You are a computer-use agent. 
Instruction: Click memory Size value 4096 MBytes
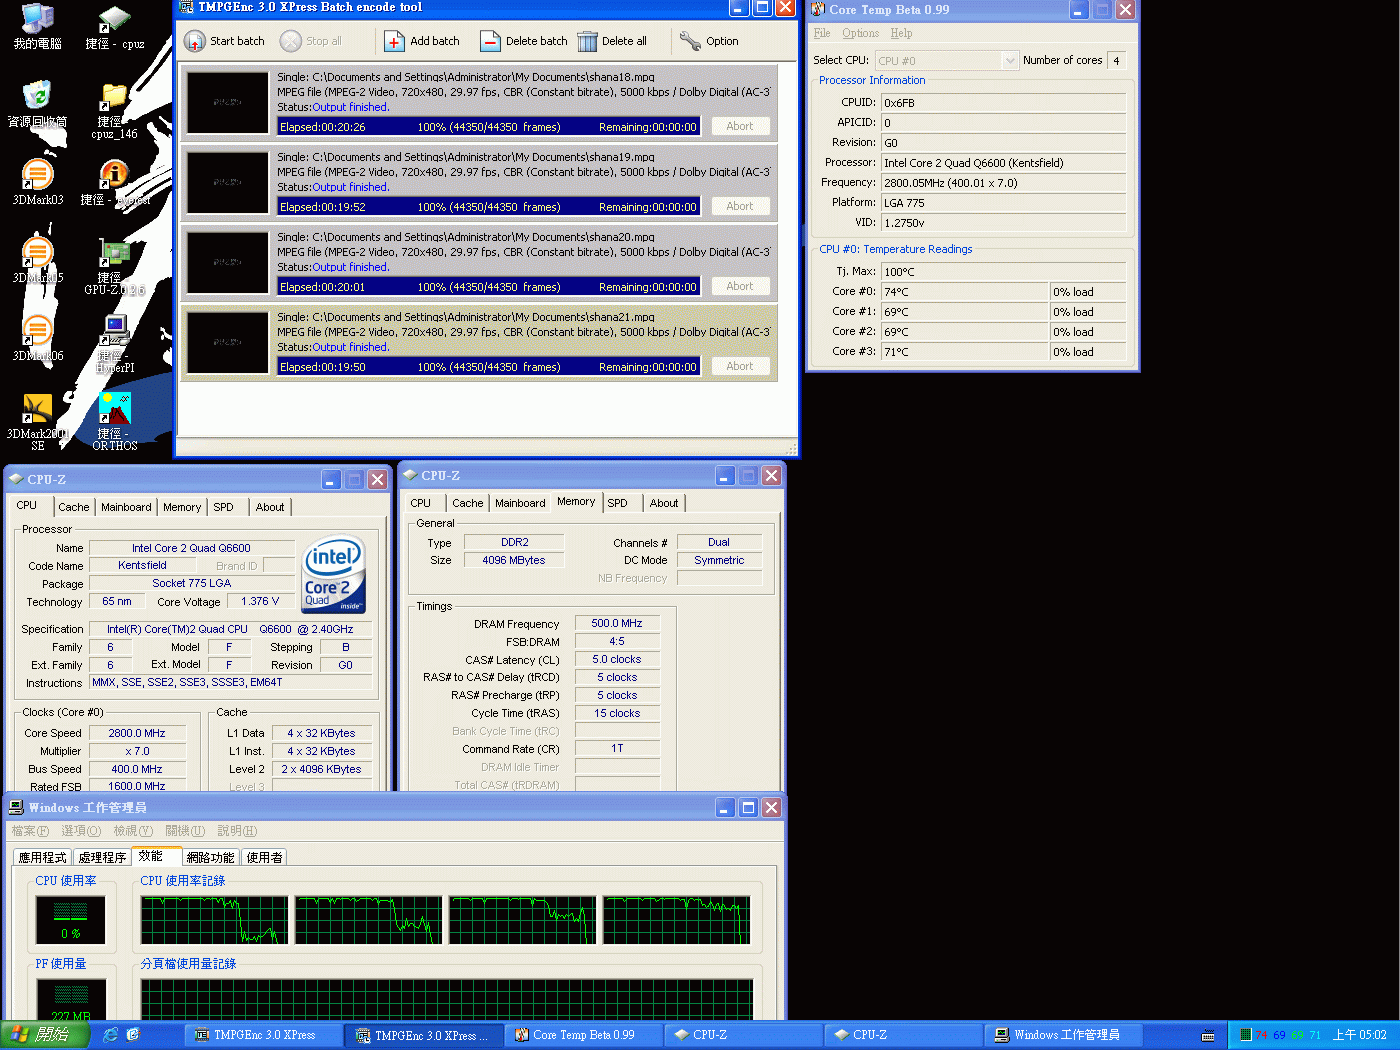tap(514, 560)
